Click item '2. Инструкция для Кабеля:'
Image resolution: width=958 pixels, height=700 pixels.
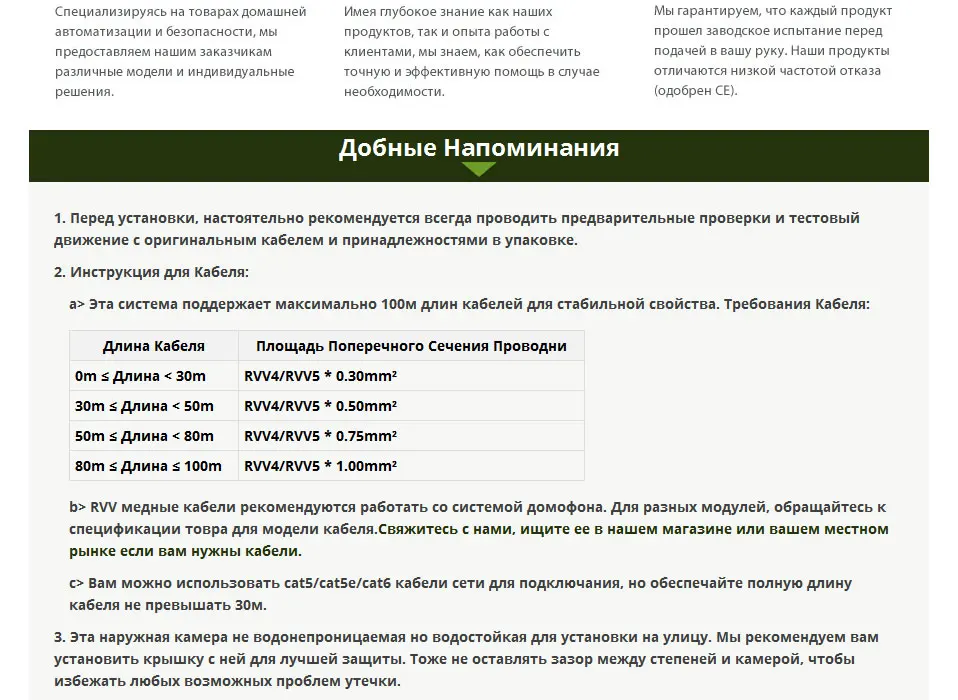pyautogui.click(x=151, y=272)
